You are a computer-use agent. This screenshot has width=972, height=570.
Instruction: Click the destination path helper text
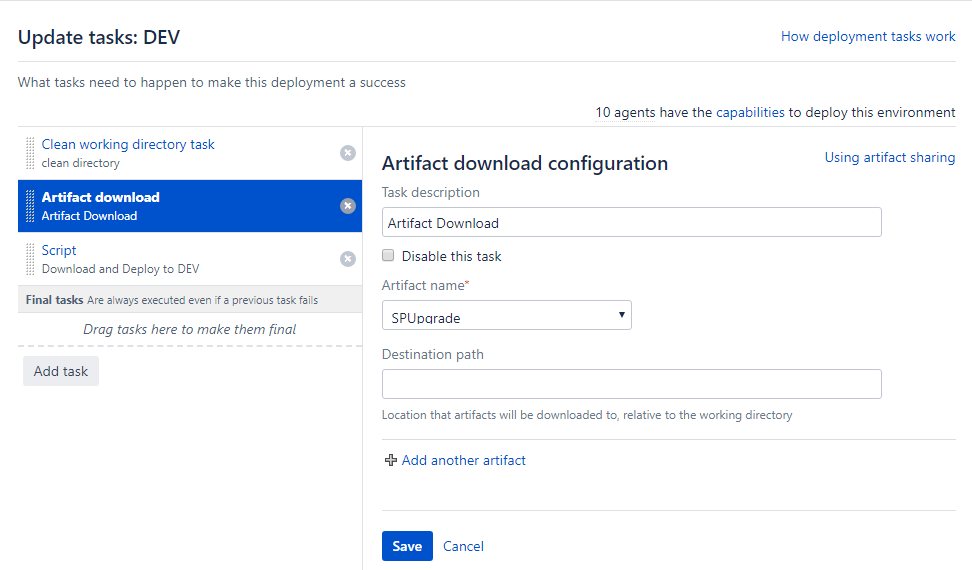[x=587, y=414]
